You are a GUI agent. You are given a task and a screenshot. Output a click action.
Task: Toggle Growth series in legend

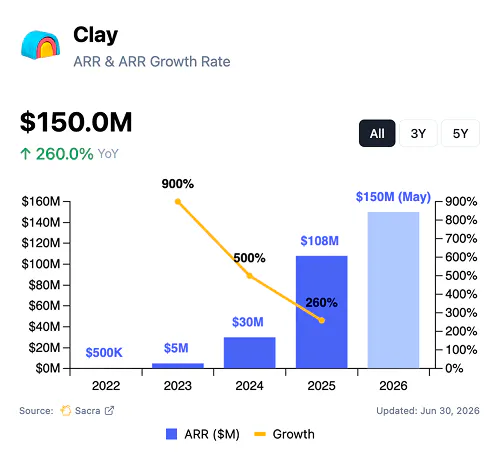[x=284, y=434]
